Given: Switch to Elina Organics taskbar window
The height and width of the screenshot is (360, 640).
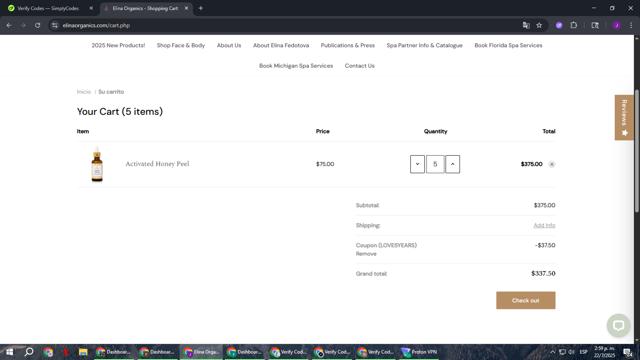Looking at the screenshot, I should coord(201,352).
